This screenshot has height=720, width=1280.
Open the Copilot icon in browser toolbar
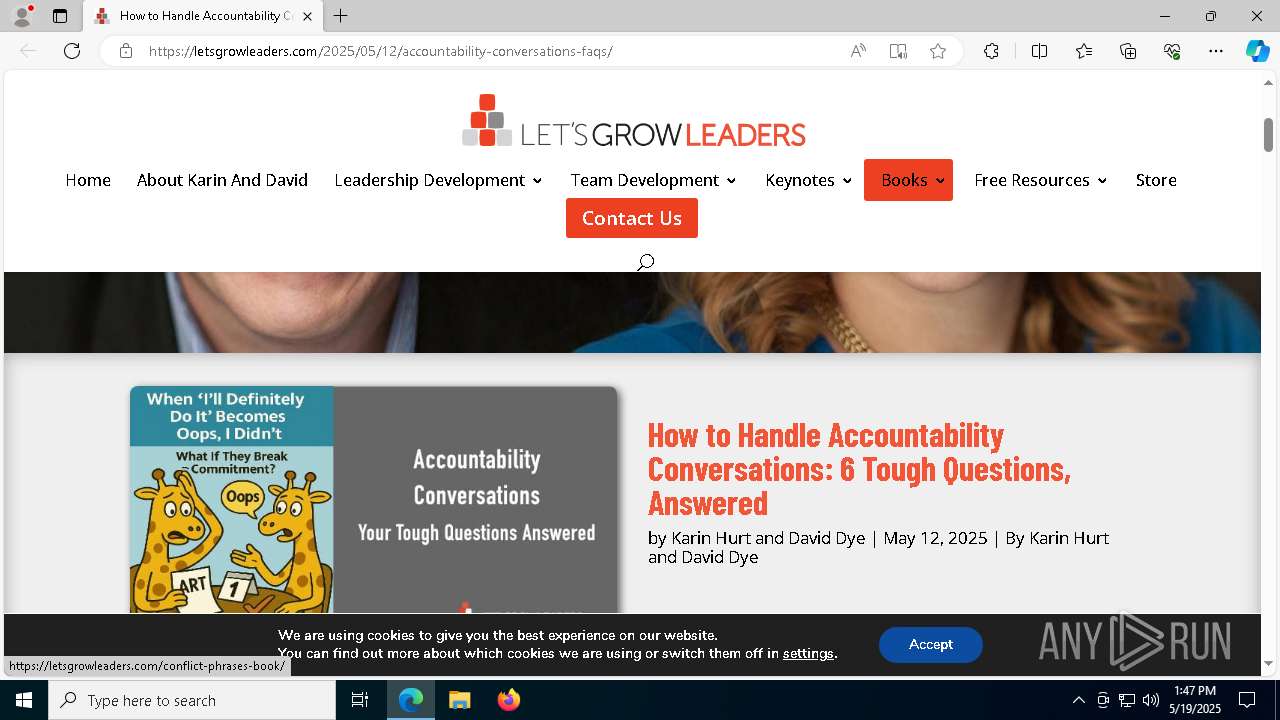click(x=1257, y=51)
